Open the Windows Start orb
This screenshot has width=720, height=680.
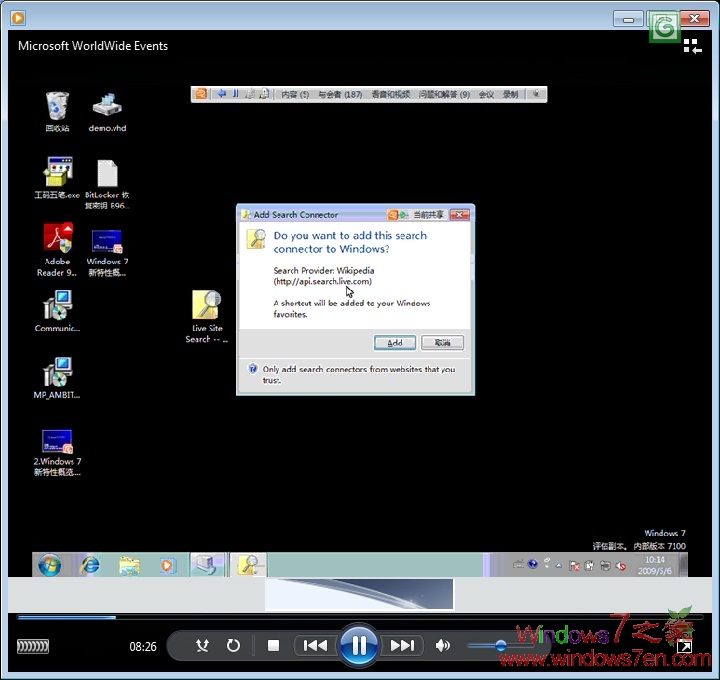click(x=50, y=565)
